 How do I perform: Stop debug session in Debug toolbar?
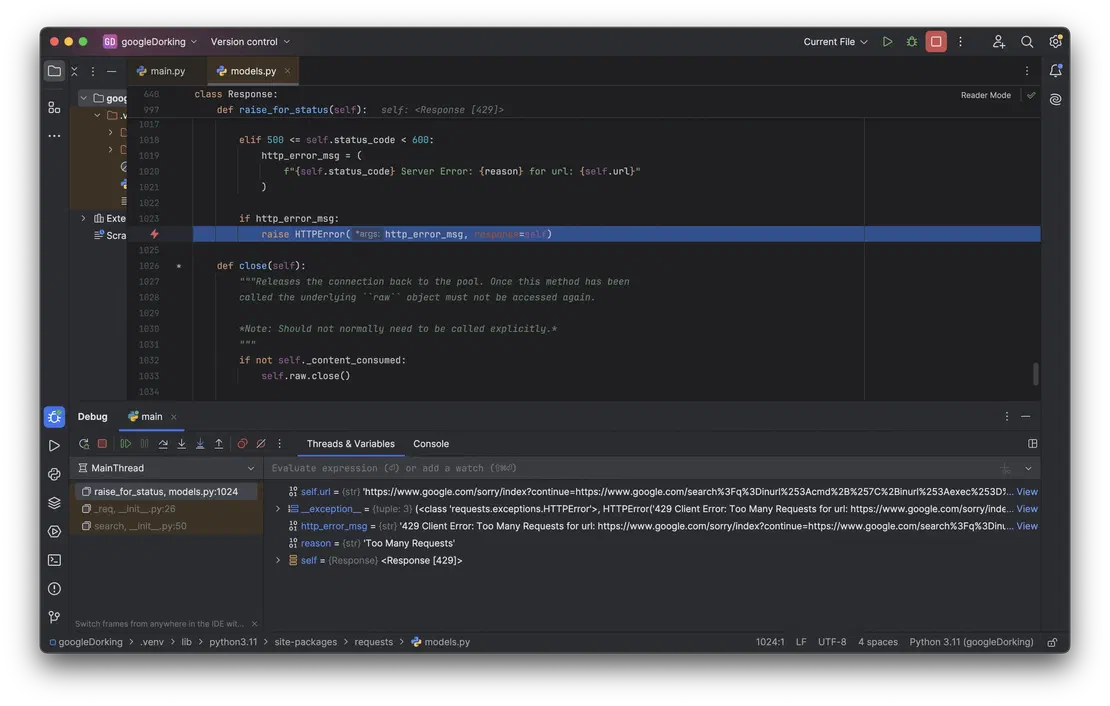pyautogui.click(x=102, y=444)
